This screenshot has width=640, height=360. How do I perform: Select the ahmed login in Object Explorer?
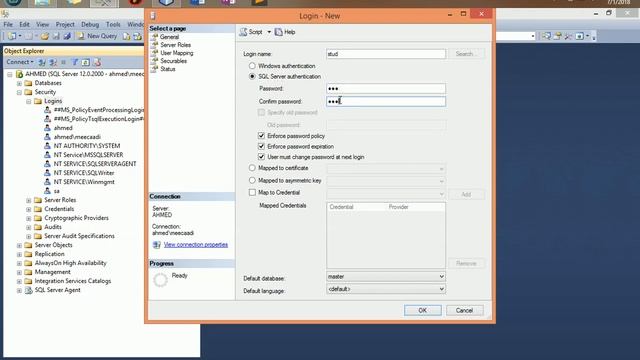[x=63, y=128]
